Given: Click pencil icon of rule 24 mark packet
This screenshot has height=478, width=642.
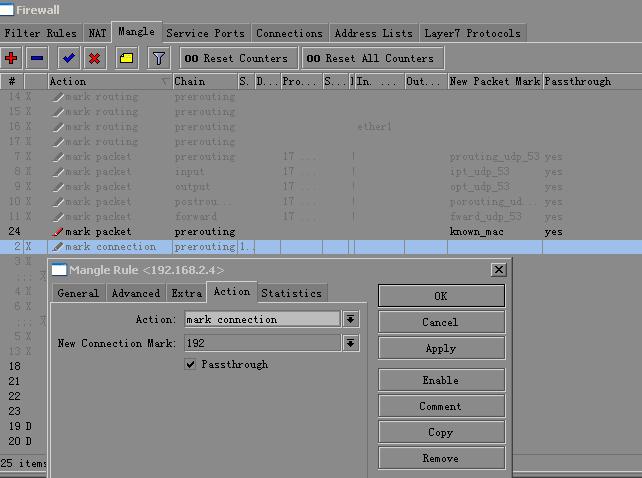Looking at the screenshot, I should (x=57, y=232).
